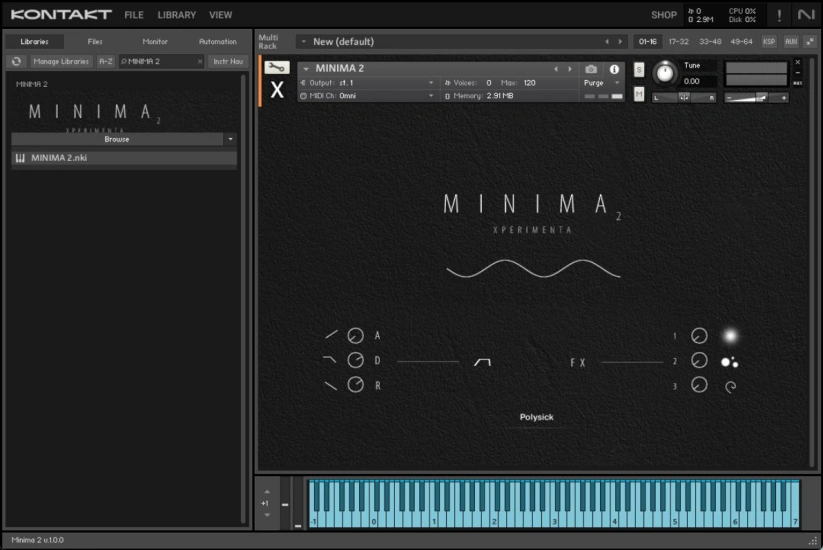
Task: Refresh the libraries list
Action: tap(16, 62)
